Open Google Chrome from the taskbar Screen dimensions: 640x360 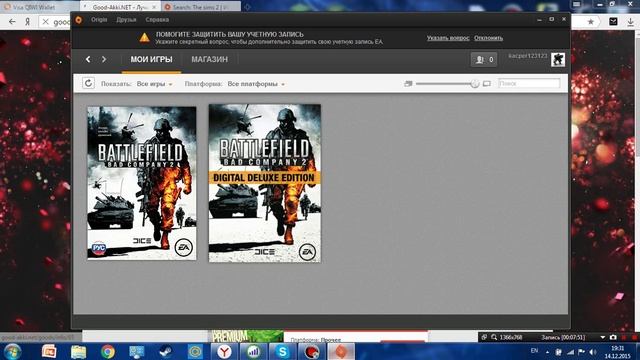click(108, 352)
